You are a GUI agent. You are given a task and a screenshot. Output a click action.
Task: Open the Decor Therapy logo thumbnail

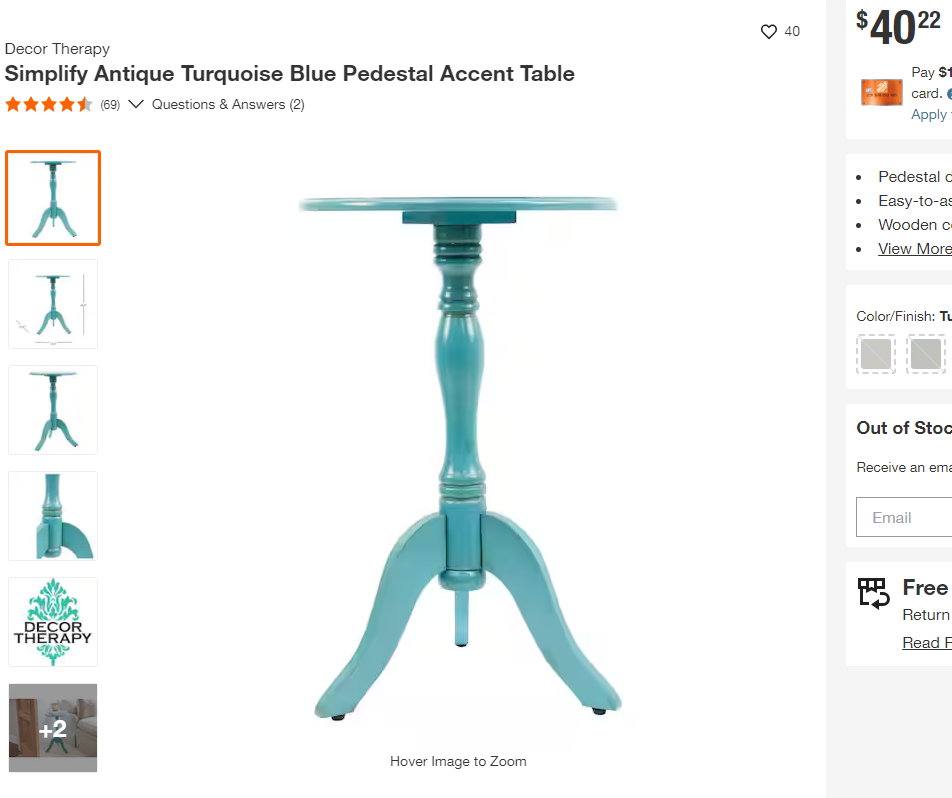[x=53, y=622]
